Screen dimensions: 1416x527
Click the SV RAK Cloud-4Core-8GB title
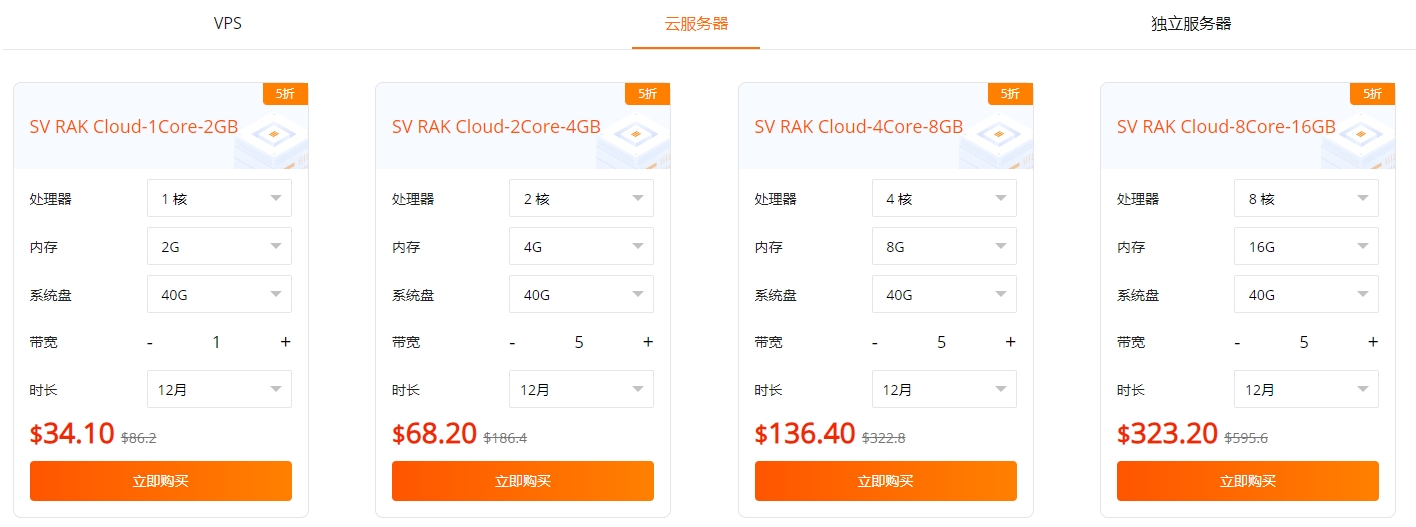(x=859, y=127)
